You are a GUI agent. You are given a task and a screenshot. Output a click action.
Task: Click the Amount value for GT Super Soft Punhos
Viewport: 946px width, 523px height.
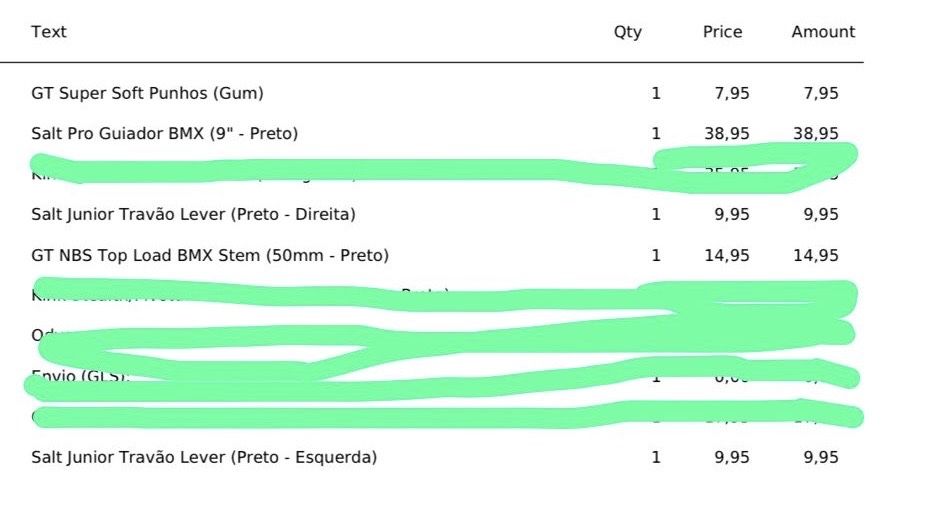(821, 94)
